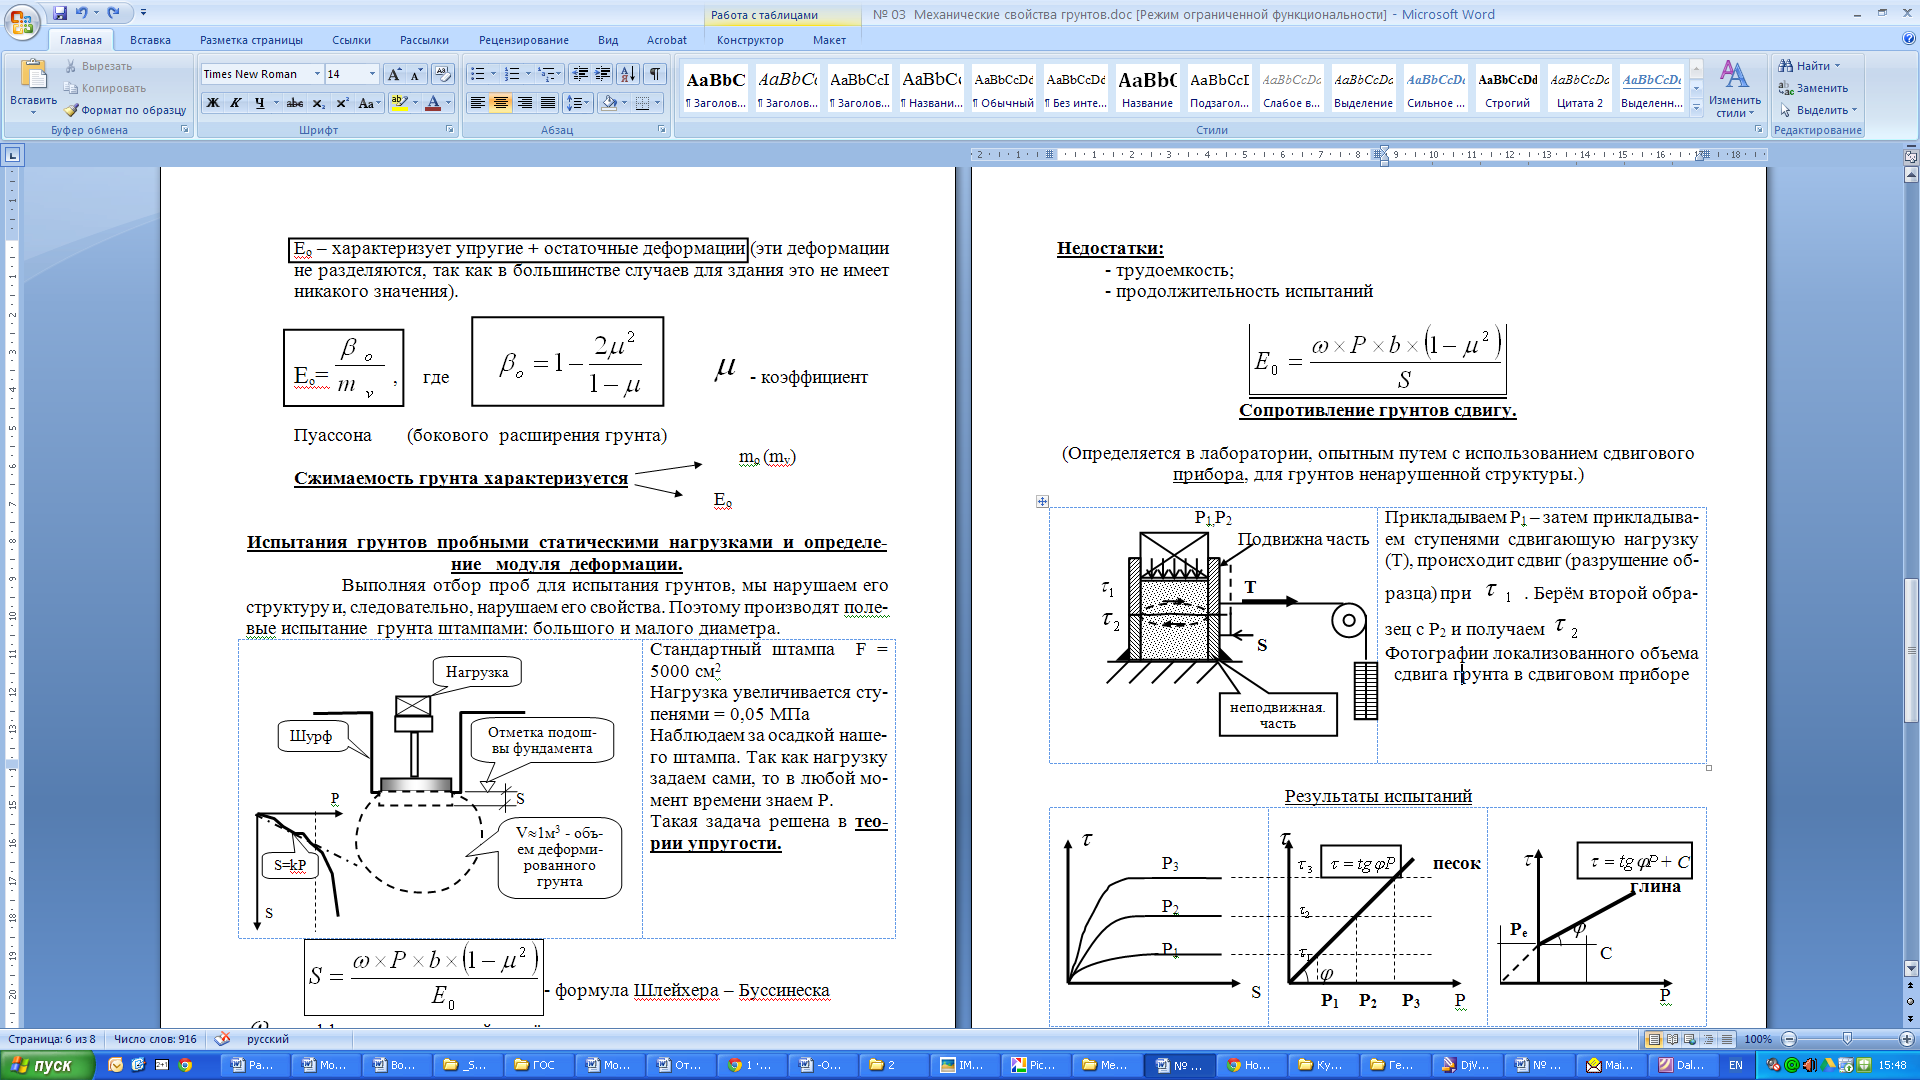Switch to Outline view
The image size is (1920, 1080).
[1708, 1039]
